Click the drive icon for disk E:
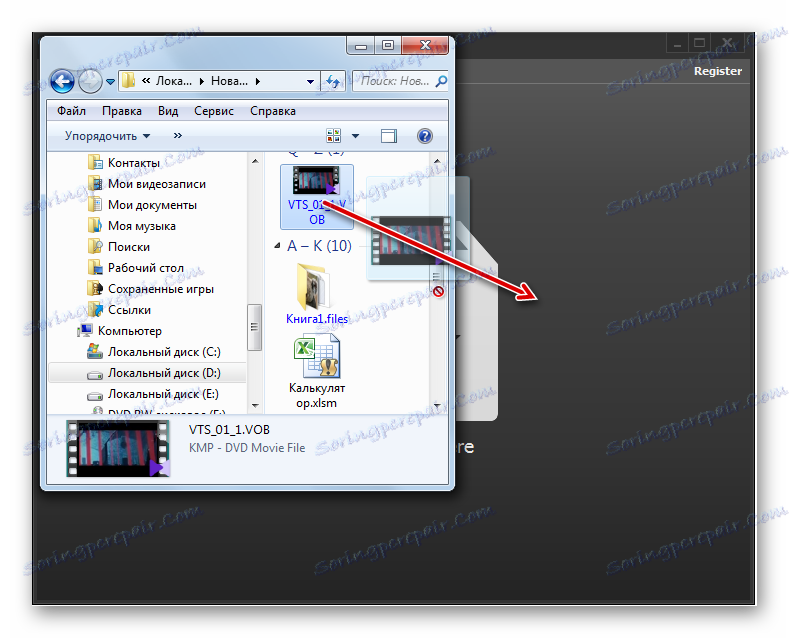The height and width of the screenshot is (638, 789). [x=95, y=395]
